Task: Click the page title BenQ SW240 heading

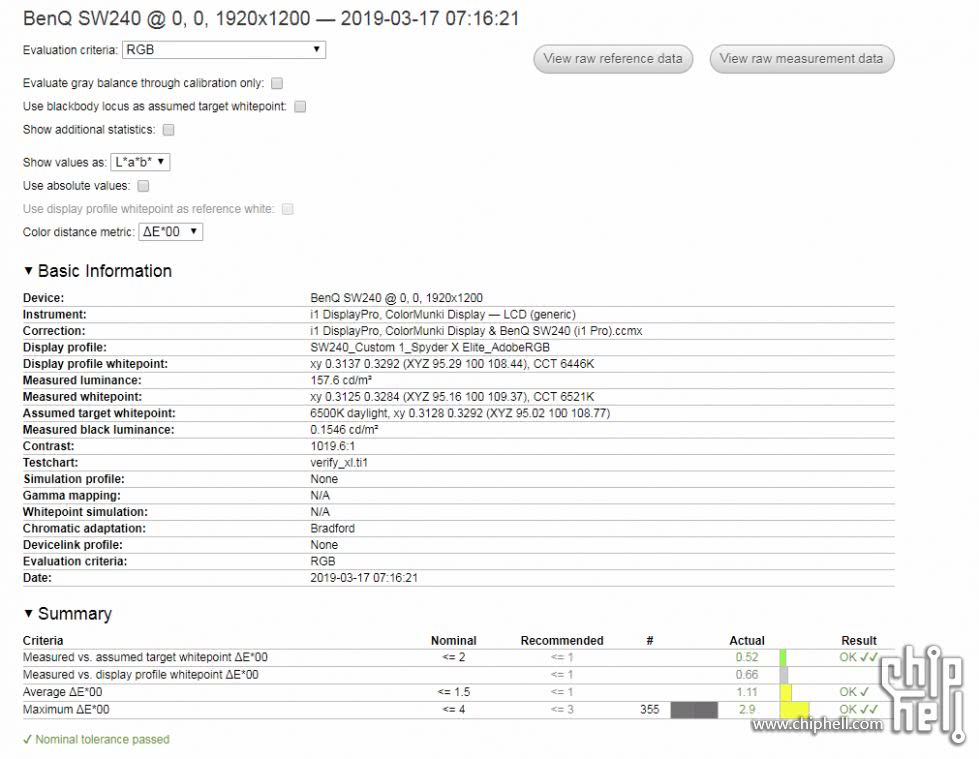Action: tap(271, 18)
